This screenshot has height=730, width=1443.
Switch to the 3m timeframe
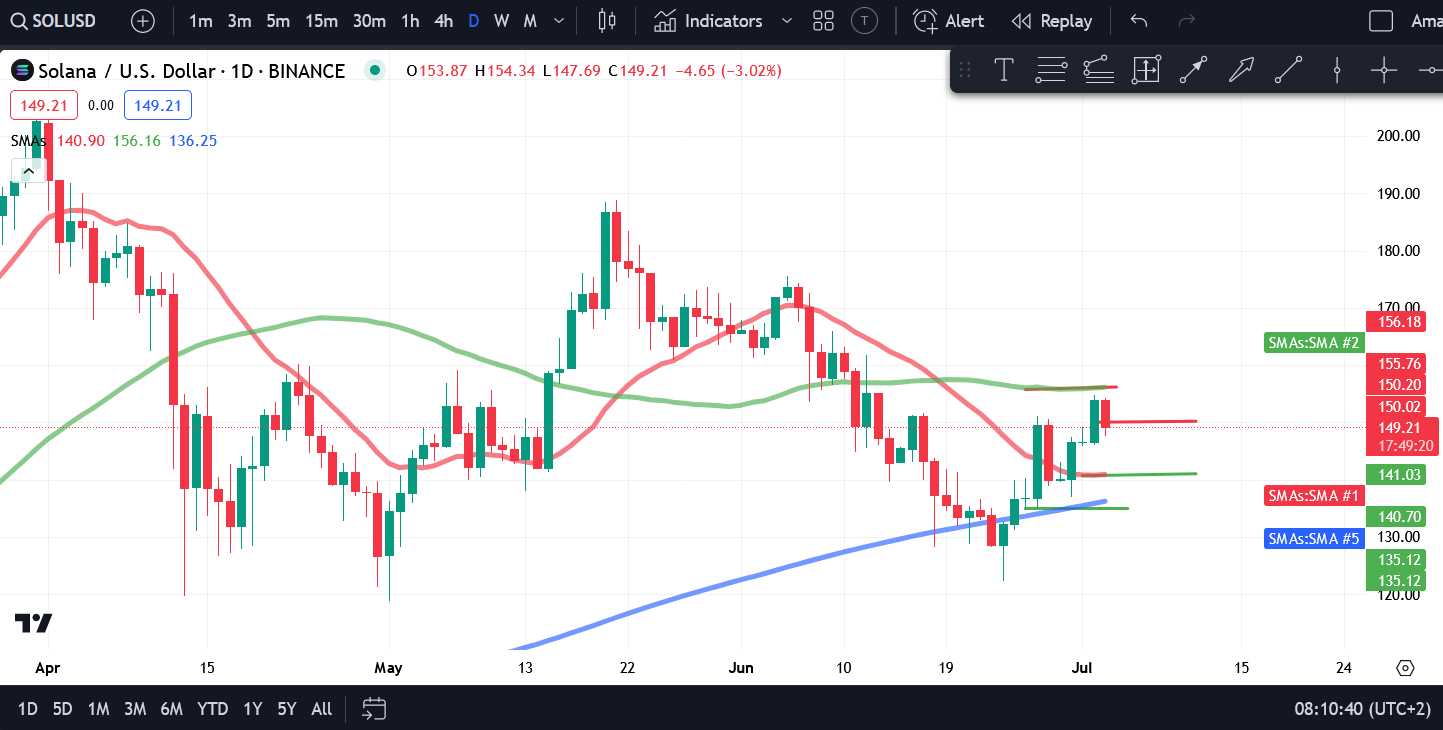(239, 21)
